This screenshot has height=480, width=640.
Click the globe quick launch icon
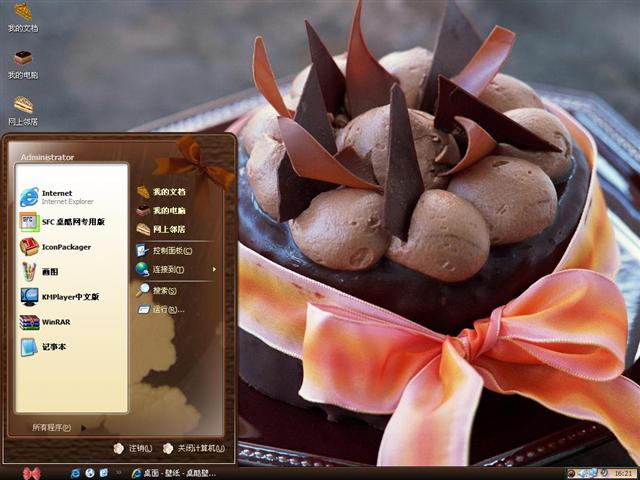click(x=90, y=473)
